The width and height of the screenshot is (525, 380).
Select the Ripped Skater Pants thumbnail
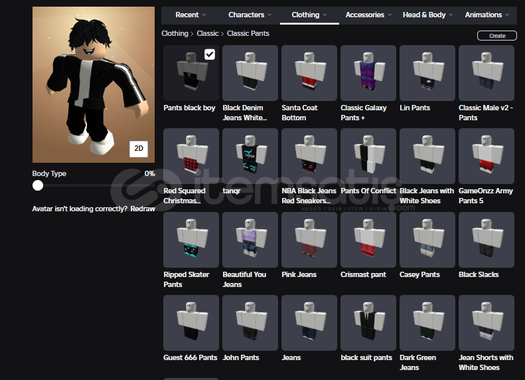[x=191, y=240]
